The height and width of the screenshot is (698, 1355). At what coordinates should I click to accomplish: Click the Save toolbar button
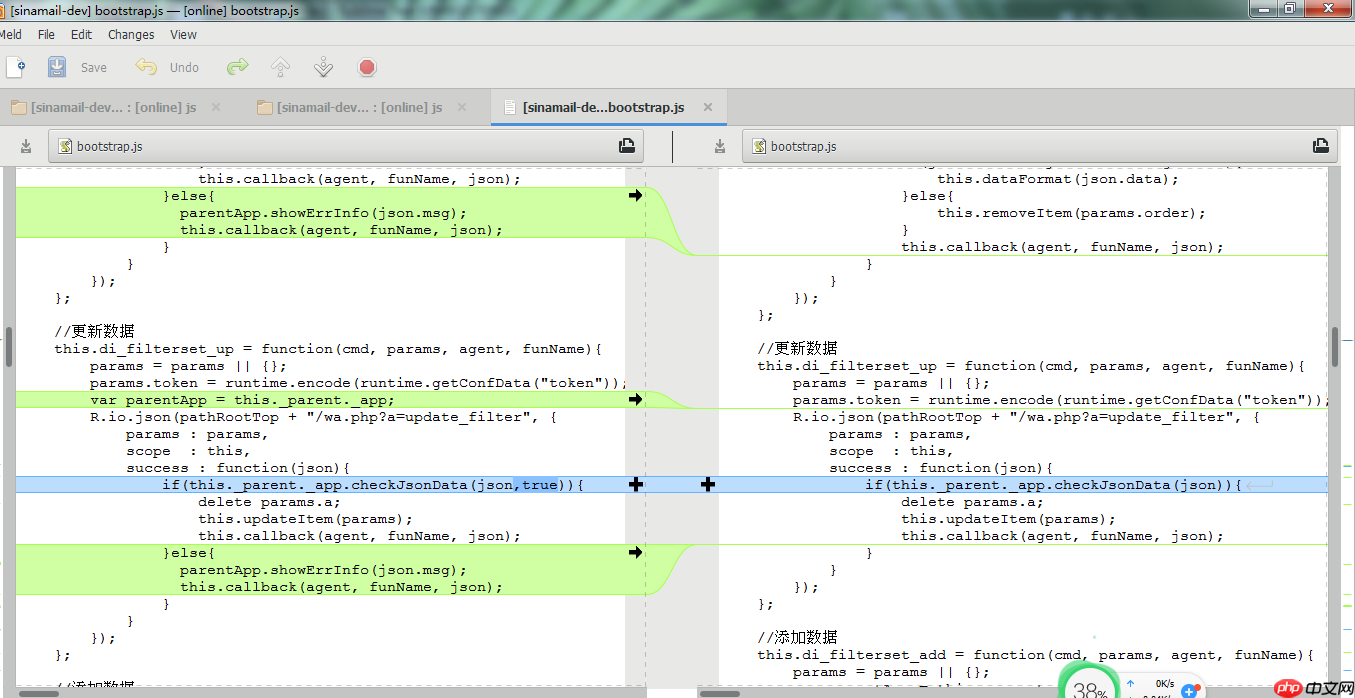point(78,67)
